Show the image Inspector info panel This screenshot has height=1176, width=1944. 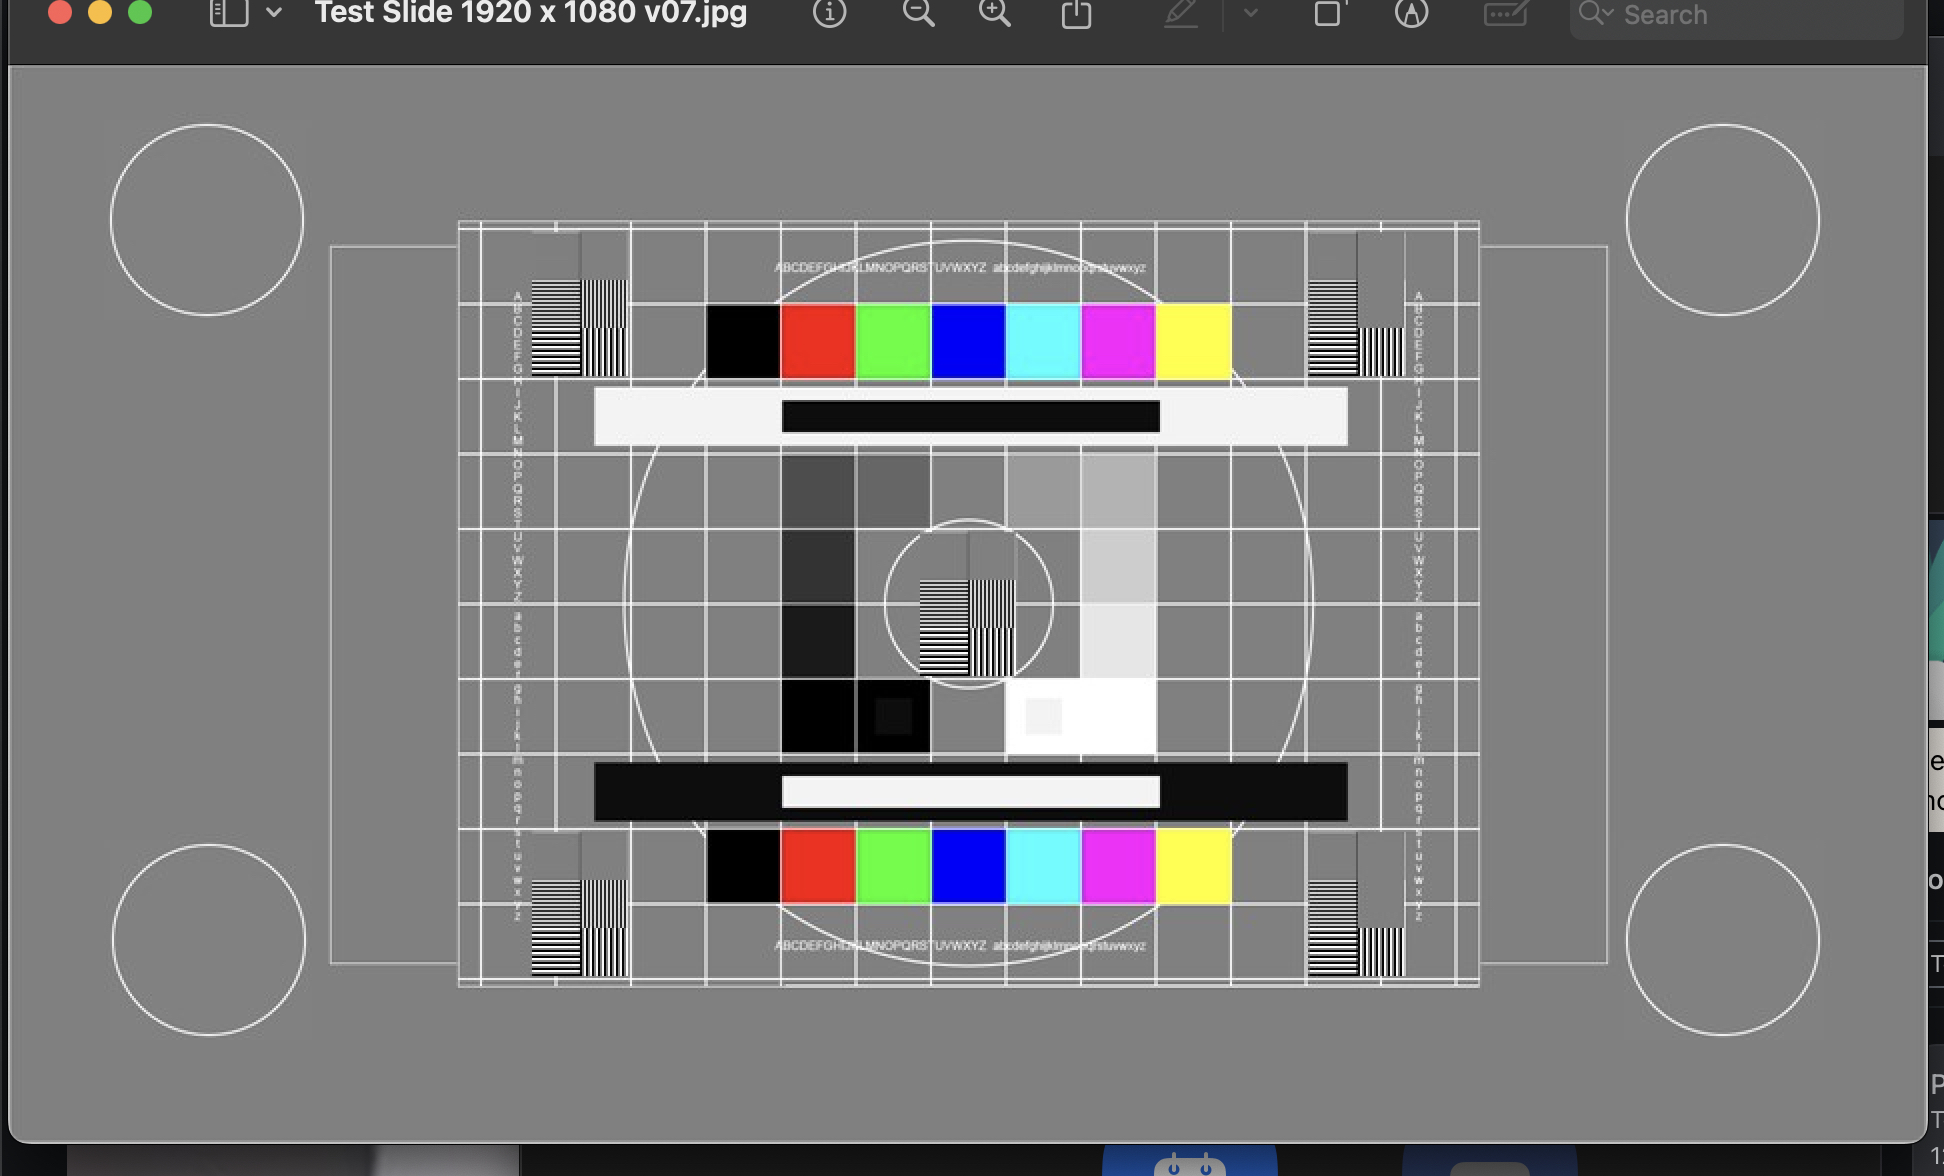tap(829, 13)
